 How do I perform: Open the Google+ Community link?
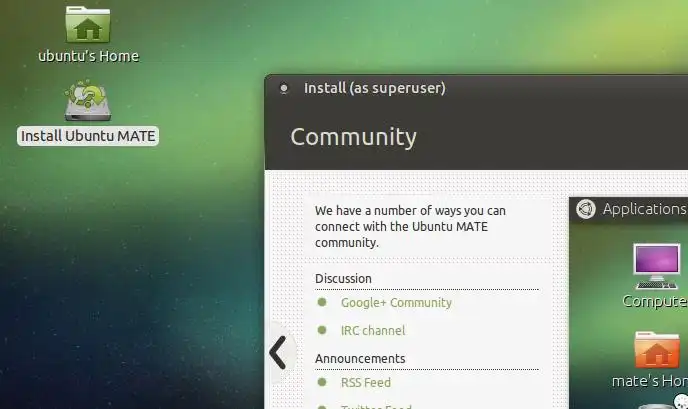[x=396, y=303]
